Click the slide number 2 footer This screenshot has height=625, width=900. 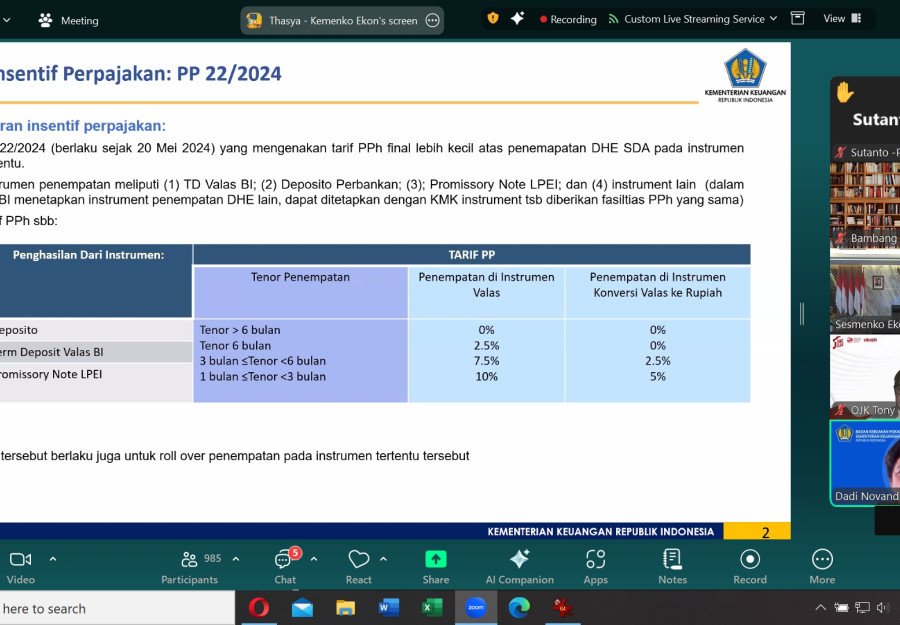(765, 532)
